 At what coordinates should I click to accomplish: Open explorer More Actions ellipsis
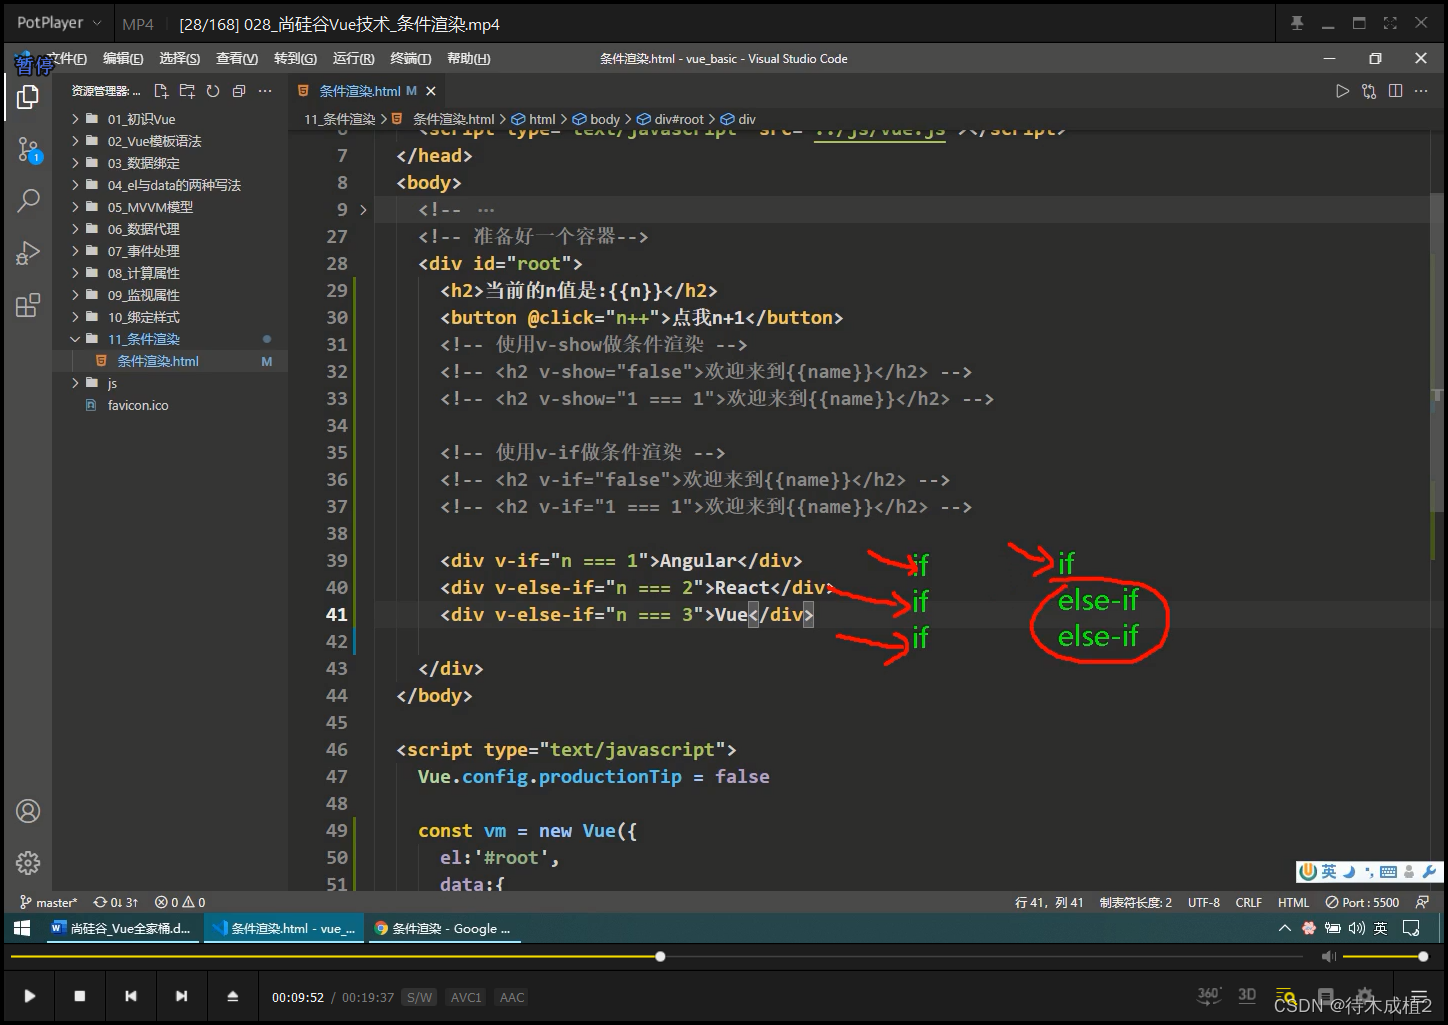pos(265,91)
